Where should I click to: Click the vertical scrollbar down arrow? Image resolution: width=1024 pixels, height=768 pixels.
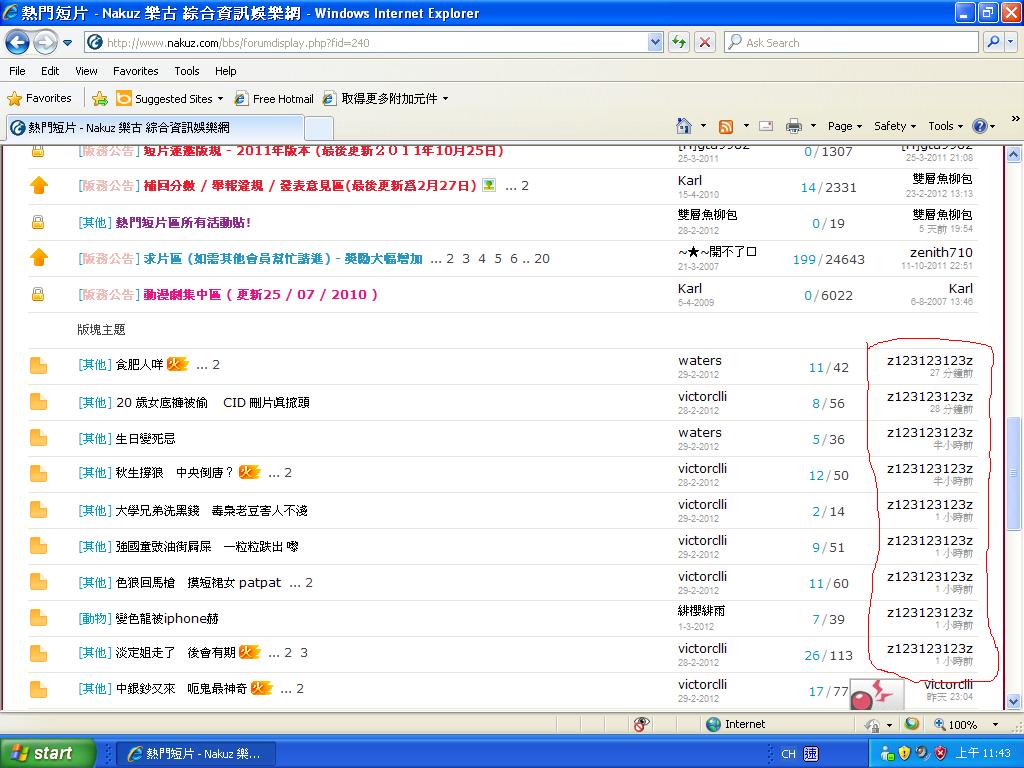1014,701
